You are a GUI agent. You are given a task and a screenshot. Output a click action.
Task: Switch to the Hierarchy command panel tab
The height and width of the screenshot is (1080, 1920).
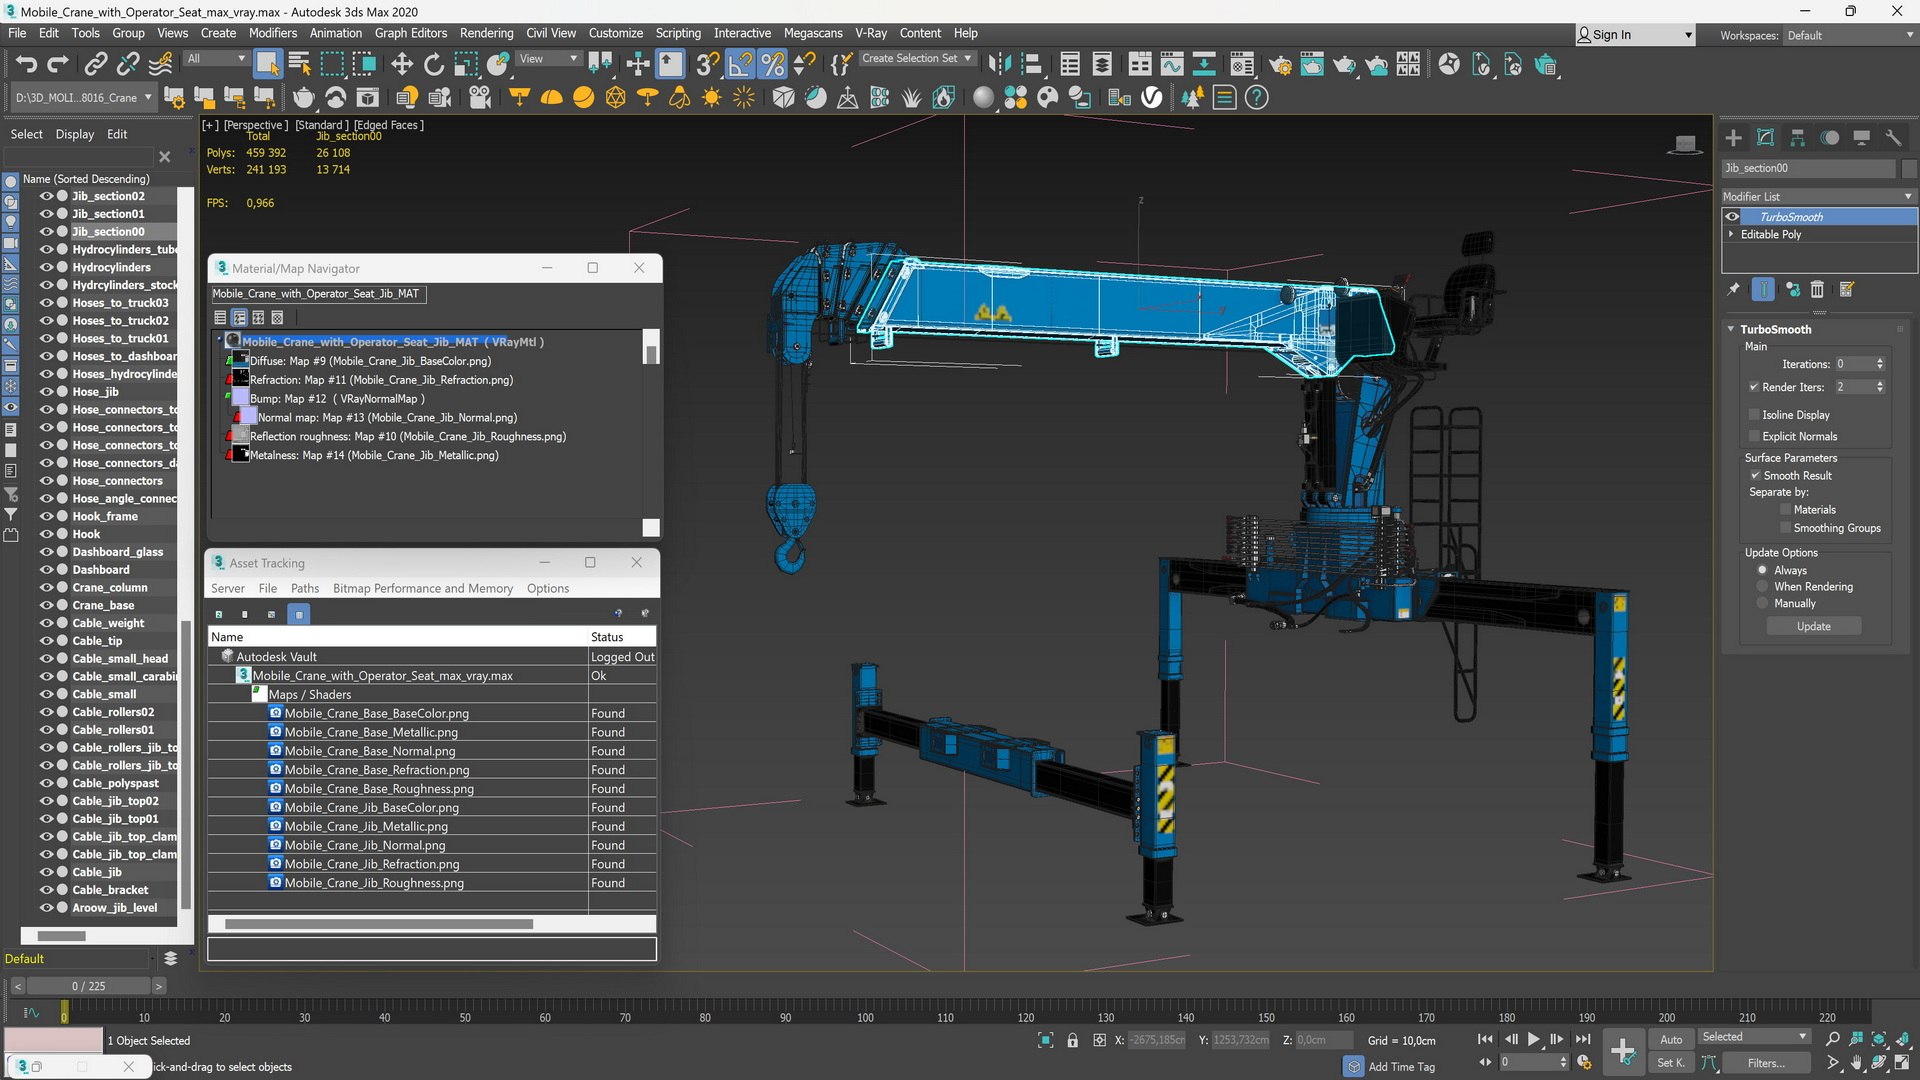click(1797, 138)
